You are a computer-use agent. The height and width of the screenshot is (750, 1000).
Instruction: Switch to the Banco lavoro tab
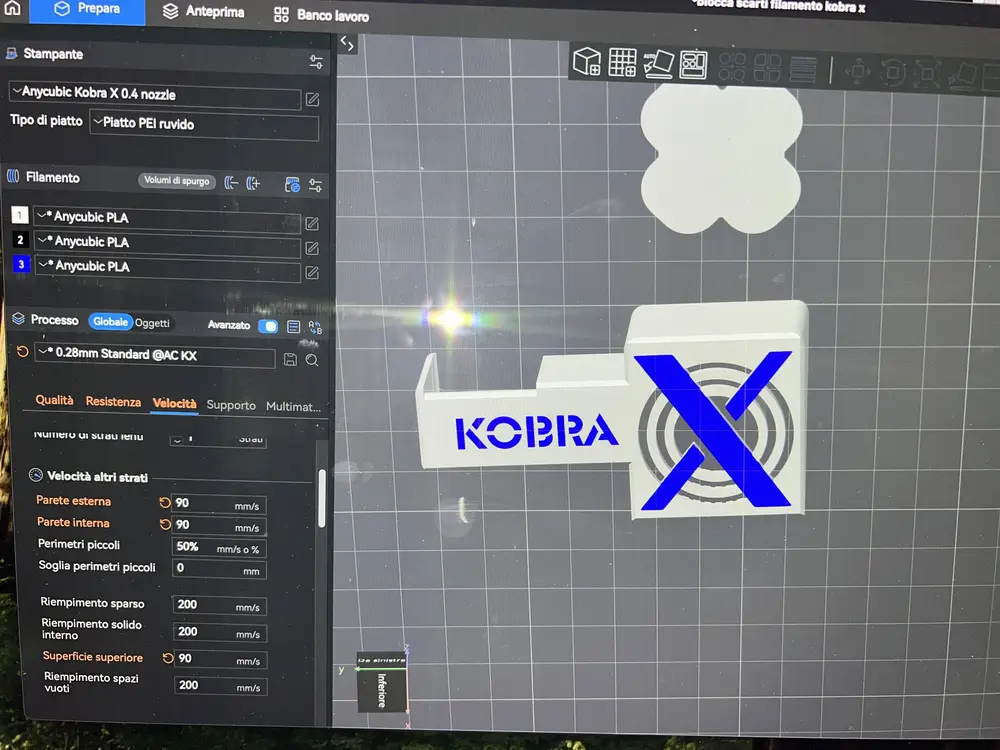[321, 15]
